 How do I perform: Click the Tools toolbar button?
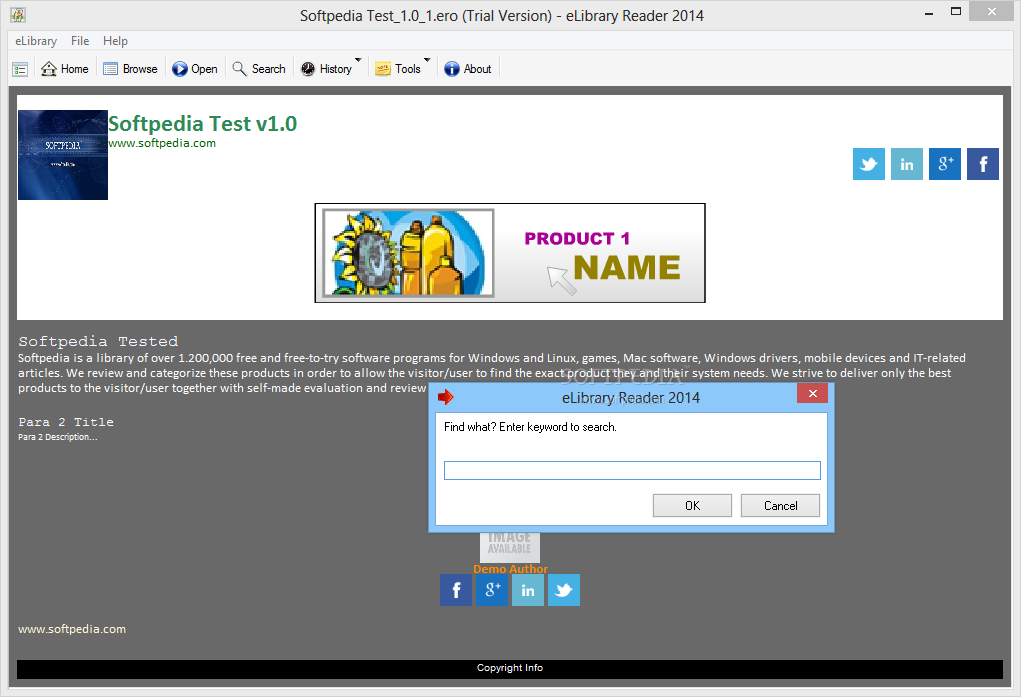(x=398, y=69)
